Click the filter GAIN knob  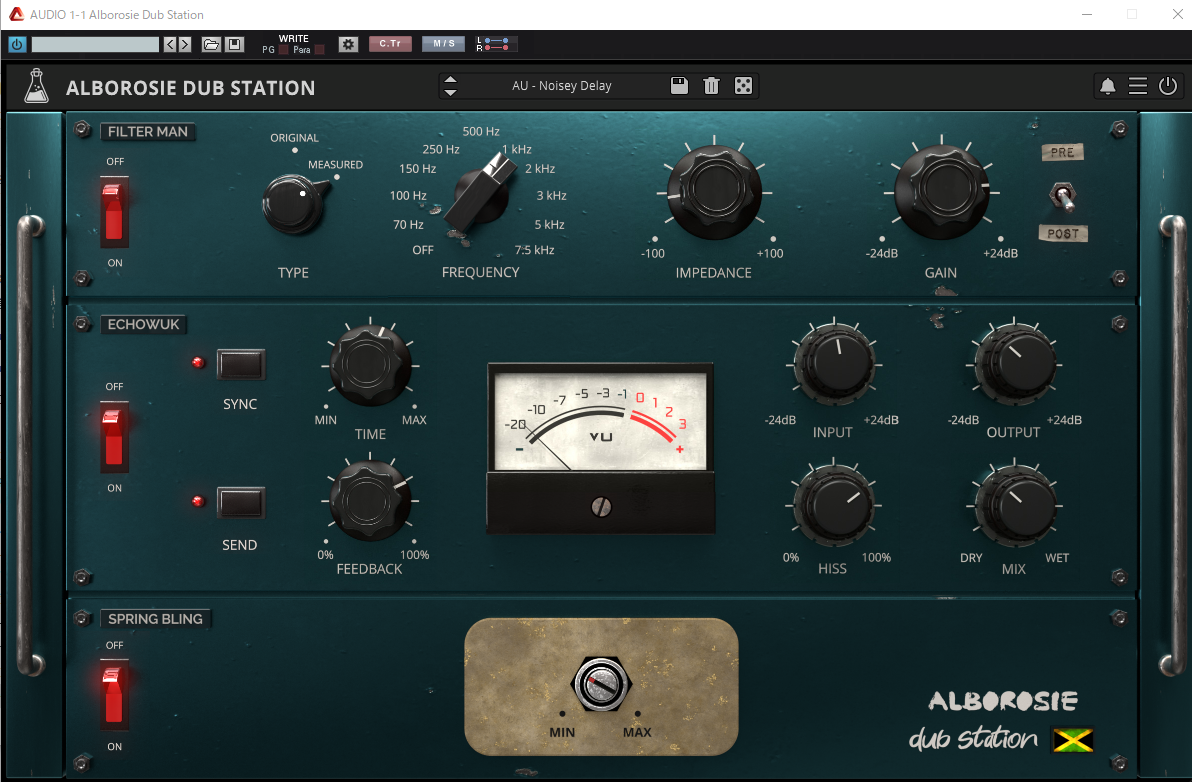[x=941, y=192]
